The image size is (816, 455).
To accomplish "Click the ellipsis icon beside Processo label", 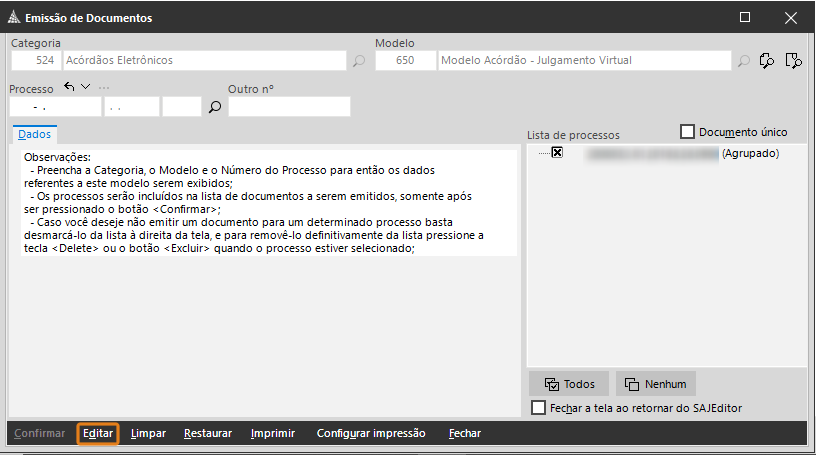I will click(x=104, y=87).
